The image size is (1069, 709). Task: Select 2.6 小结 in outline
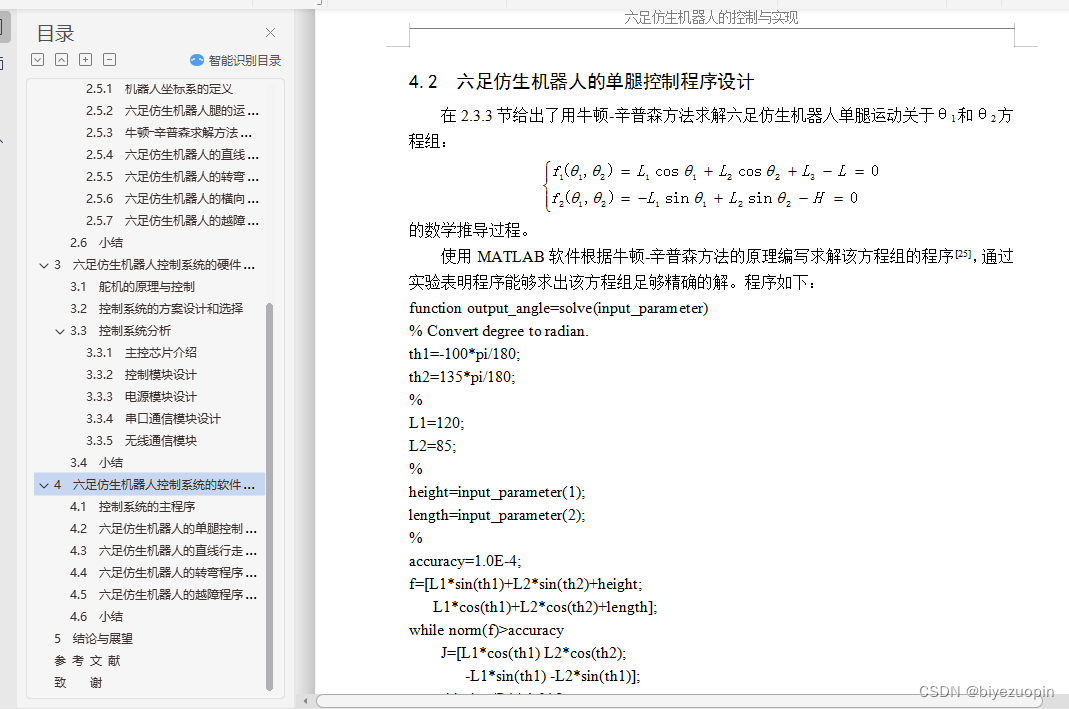pos(96,243)
